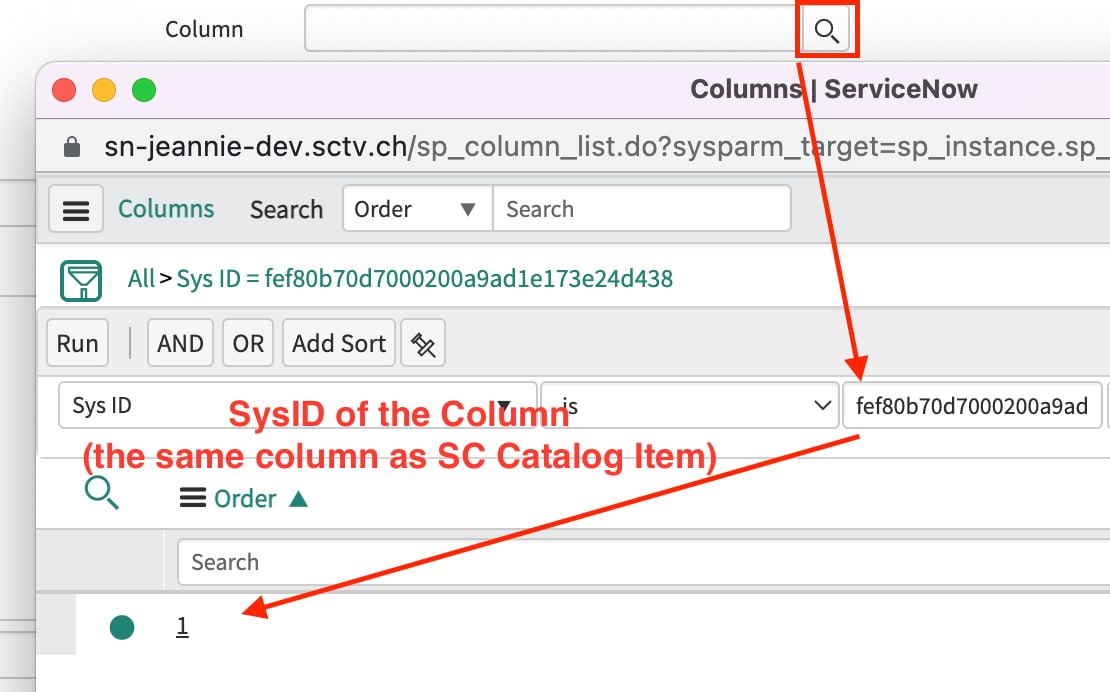Viewport: 1110px width, 692px height.
Task: Click the filter funnel icon
Action: point(81,280)
